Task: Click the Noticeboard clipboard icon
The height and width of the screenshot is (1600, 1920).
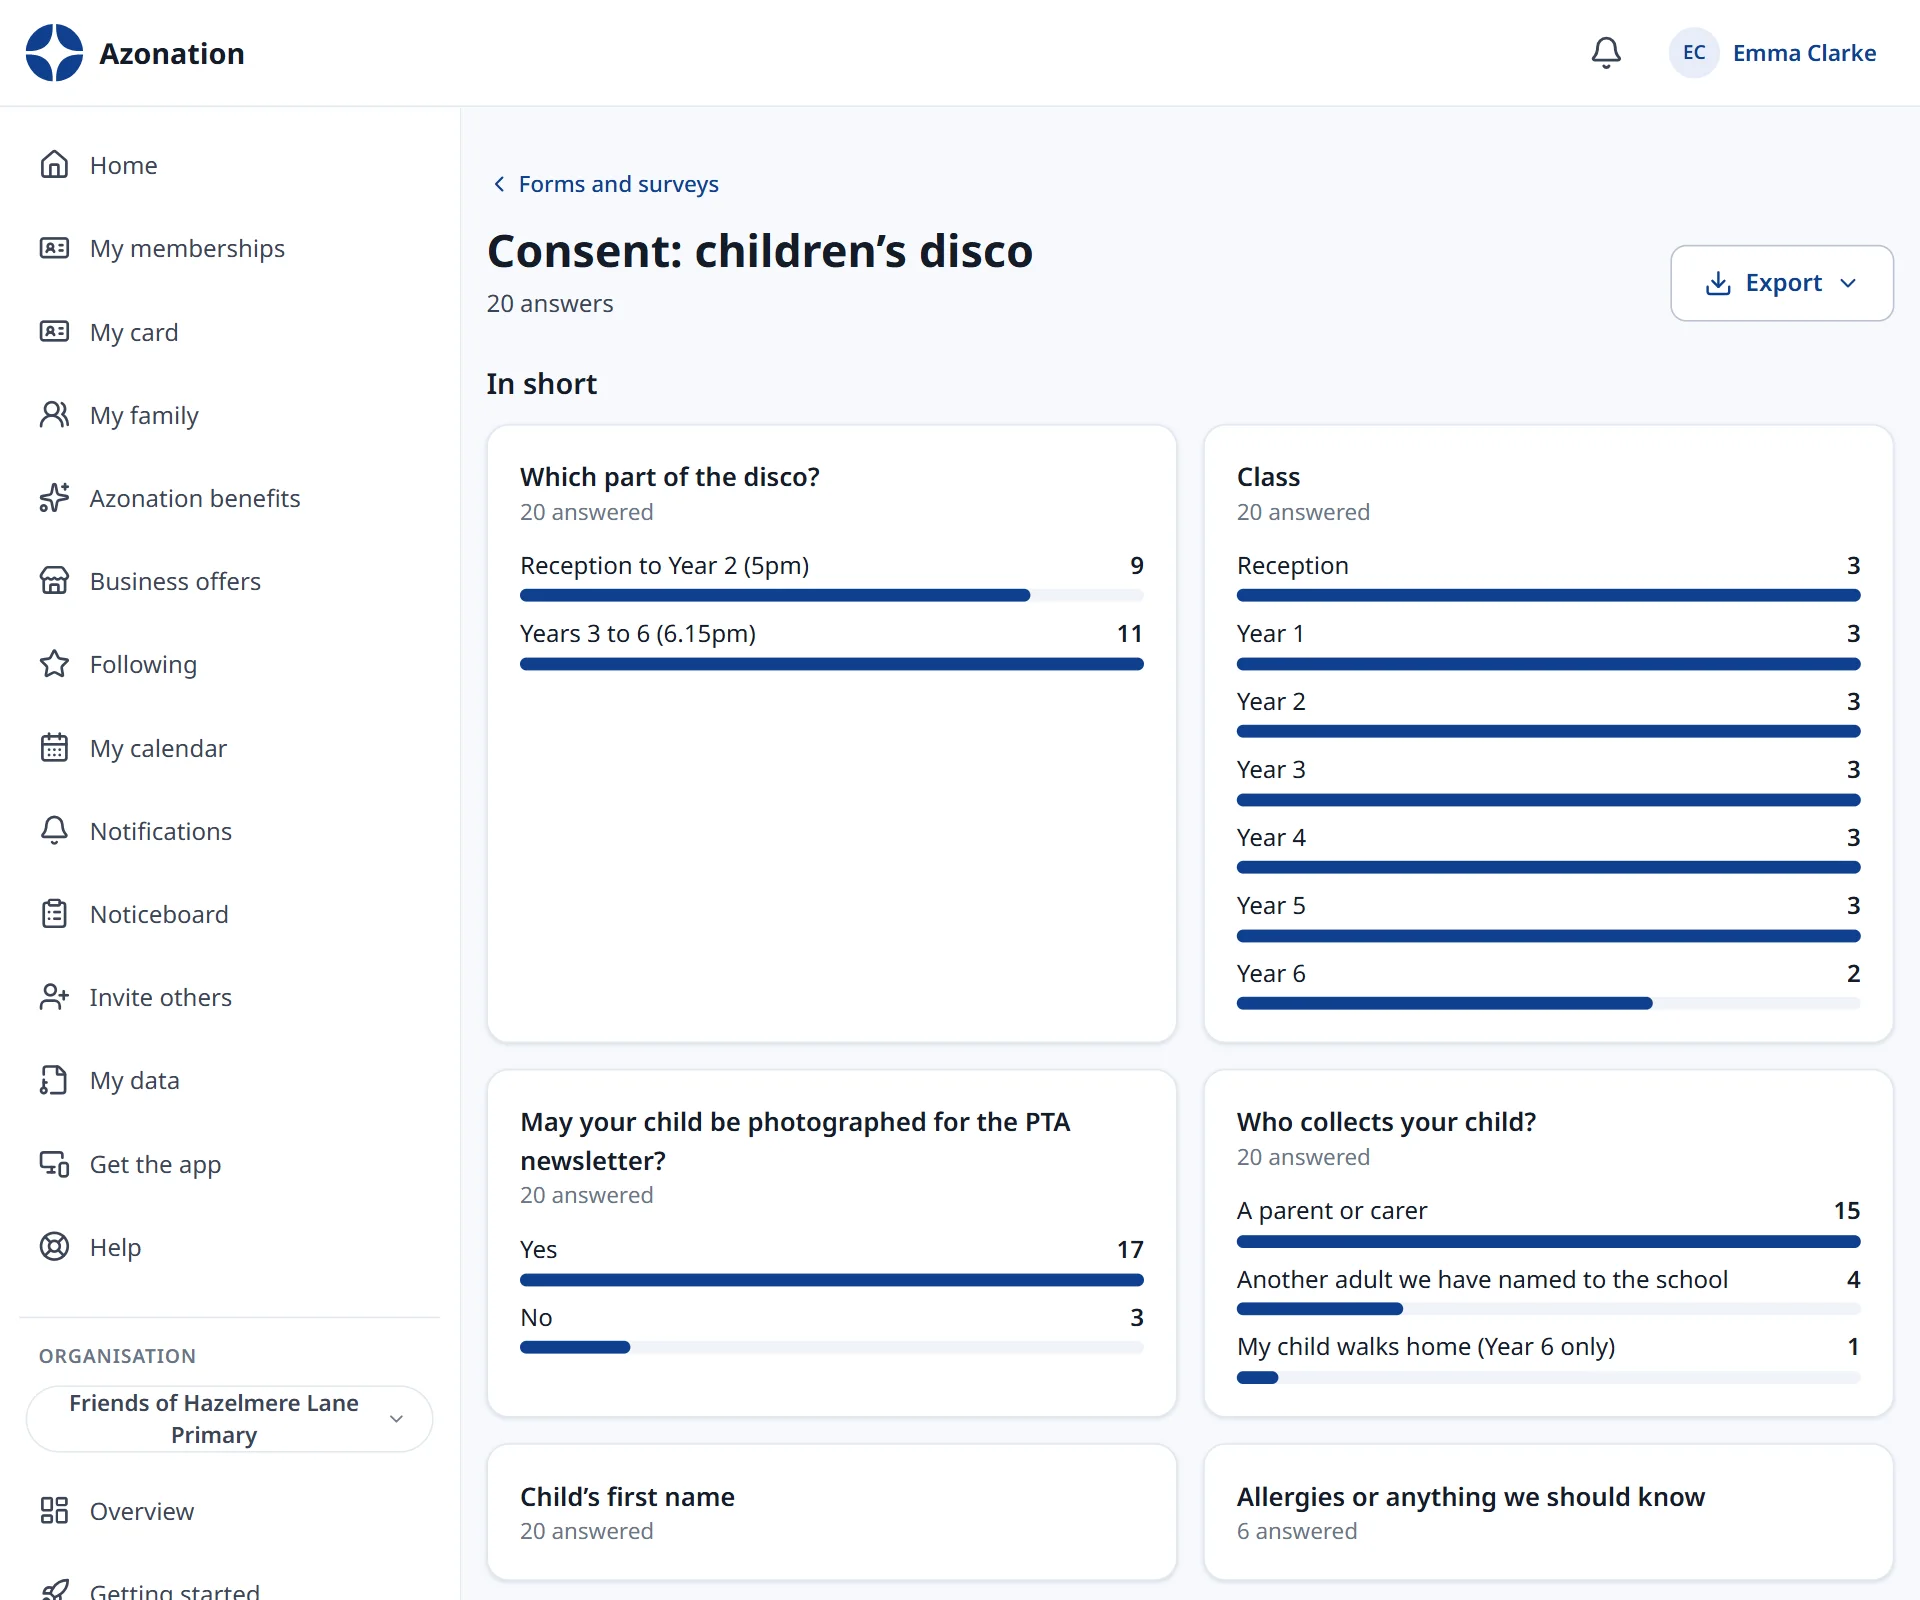Action: 54,914
